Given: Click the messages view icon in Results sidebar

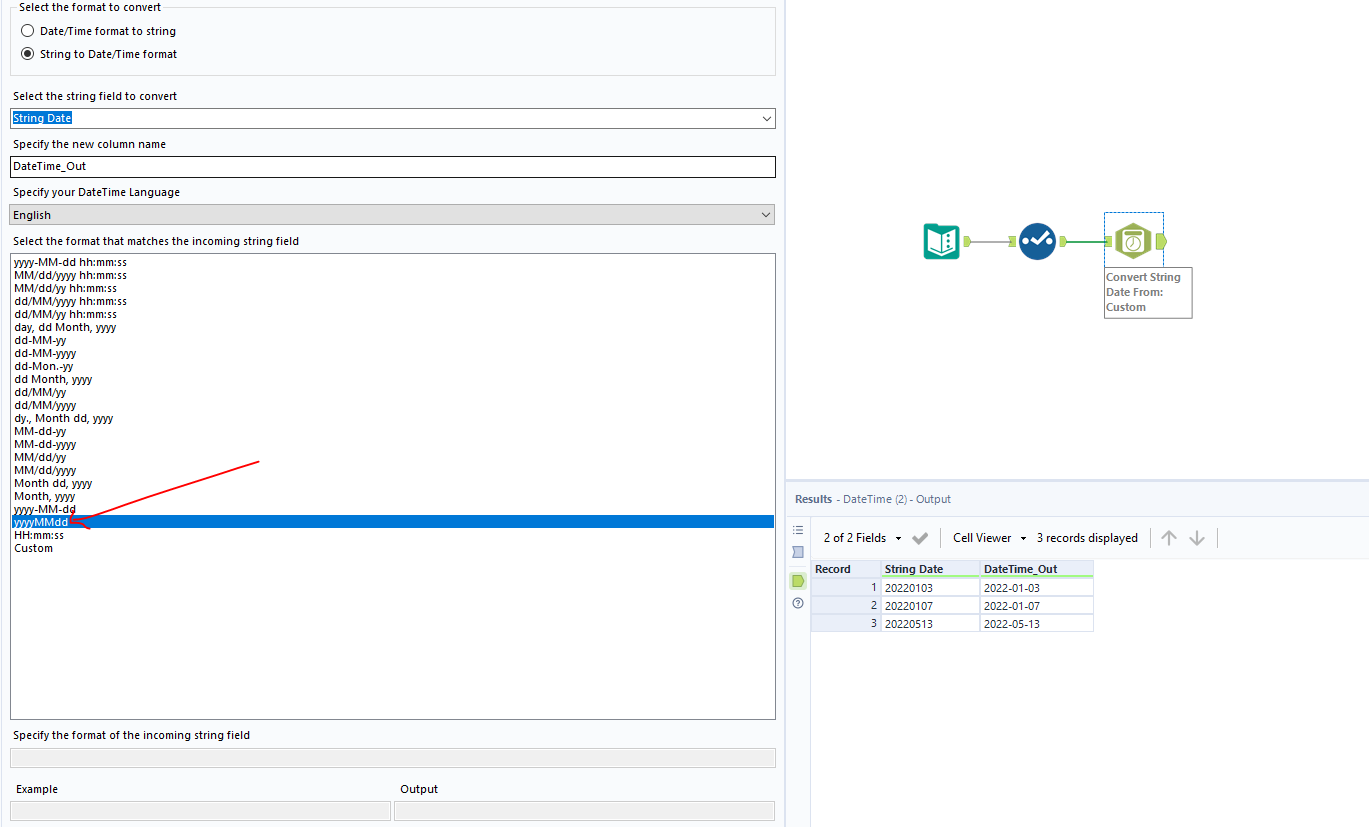Looking at the screenshot, I should point(797,529).
